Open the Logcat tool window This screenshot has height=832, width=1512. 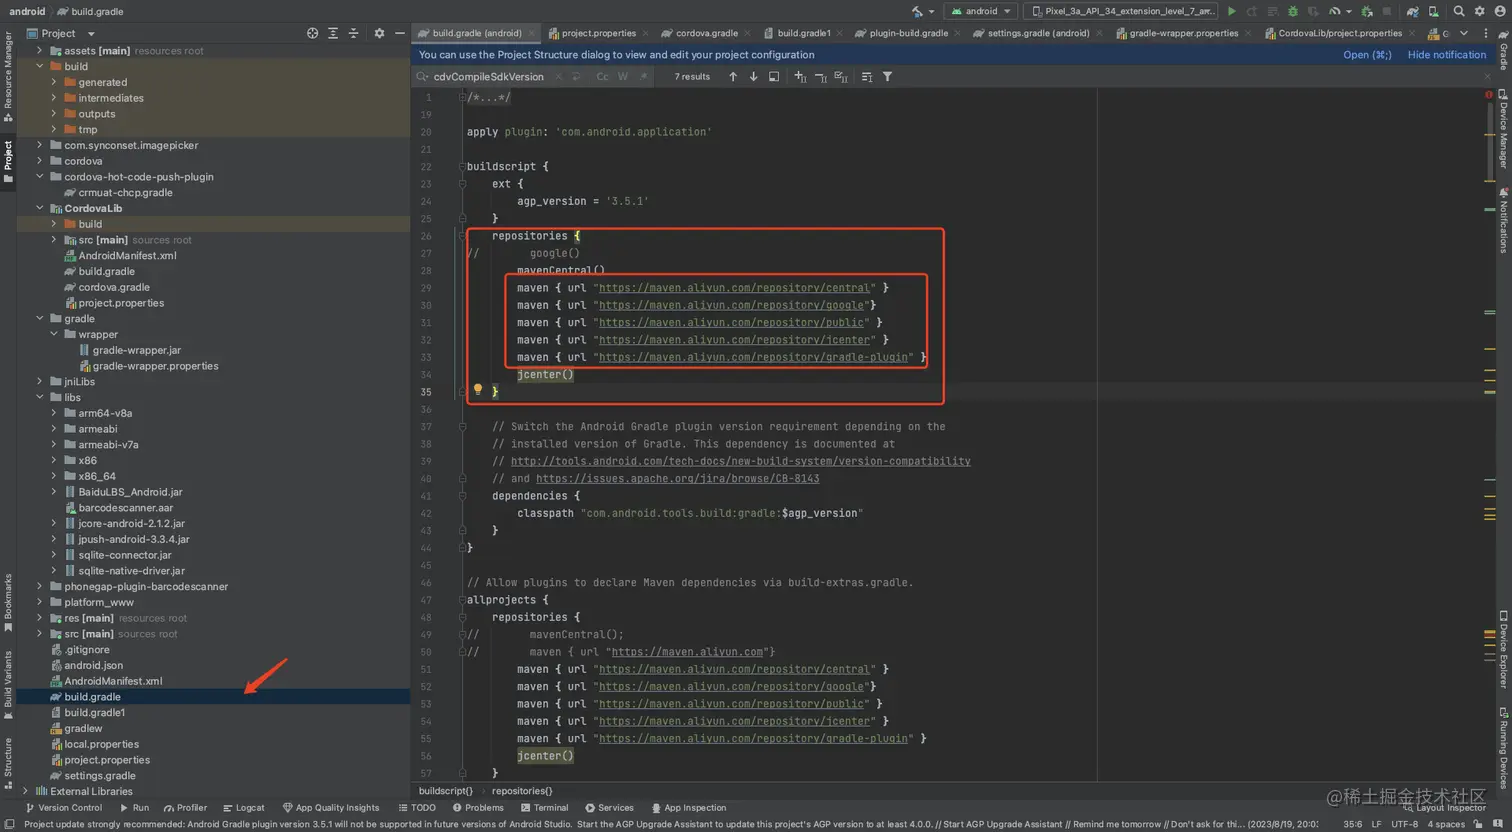[243, 808]
